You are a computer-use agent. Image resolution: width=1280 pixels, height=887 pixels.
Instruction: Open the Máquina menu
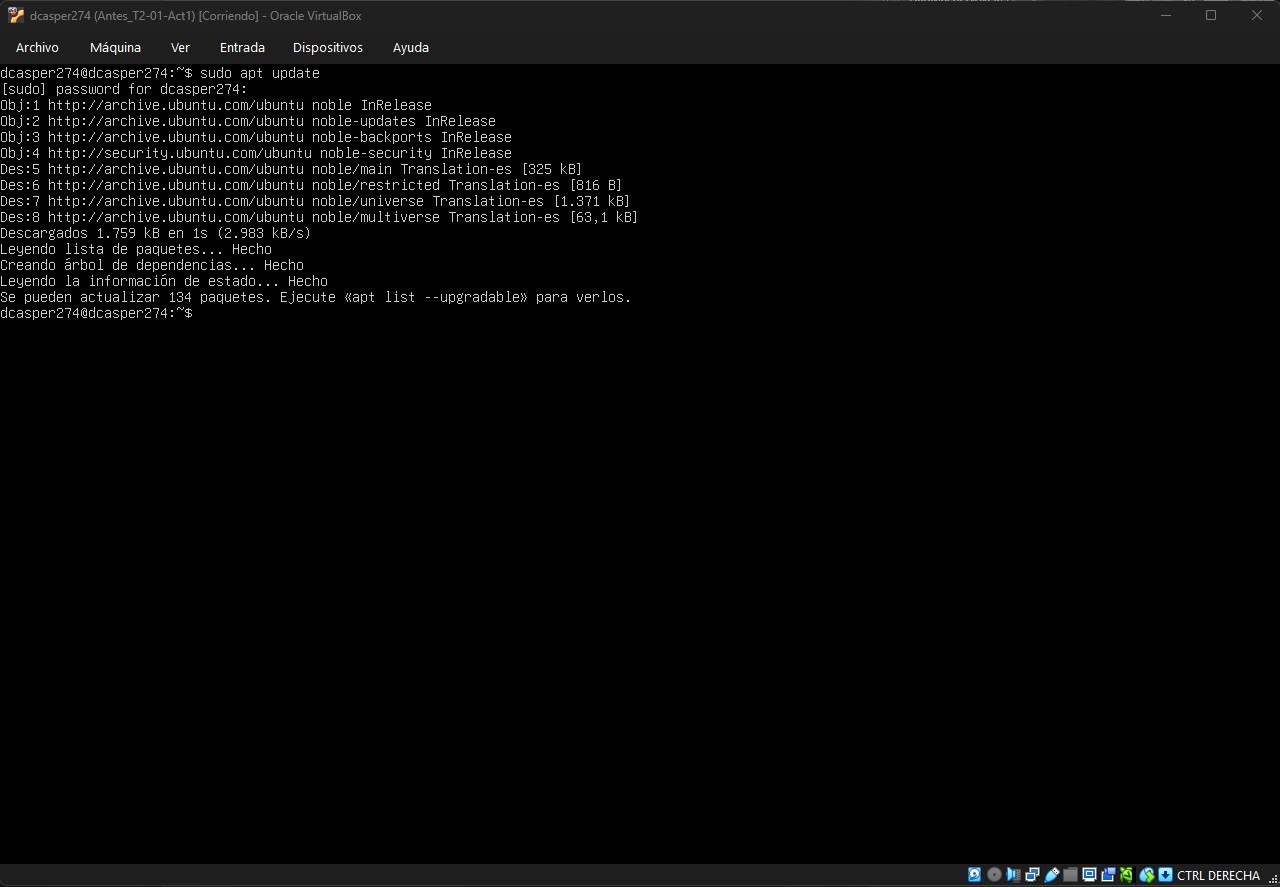point(115,47)
